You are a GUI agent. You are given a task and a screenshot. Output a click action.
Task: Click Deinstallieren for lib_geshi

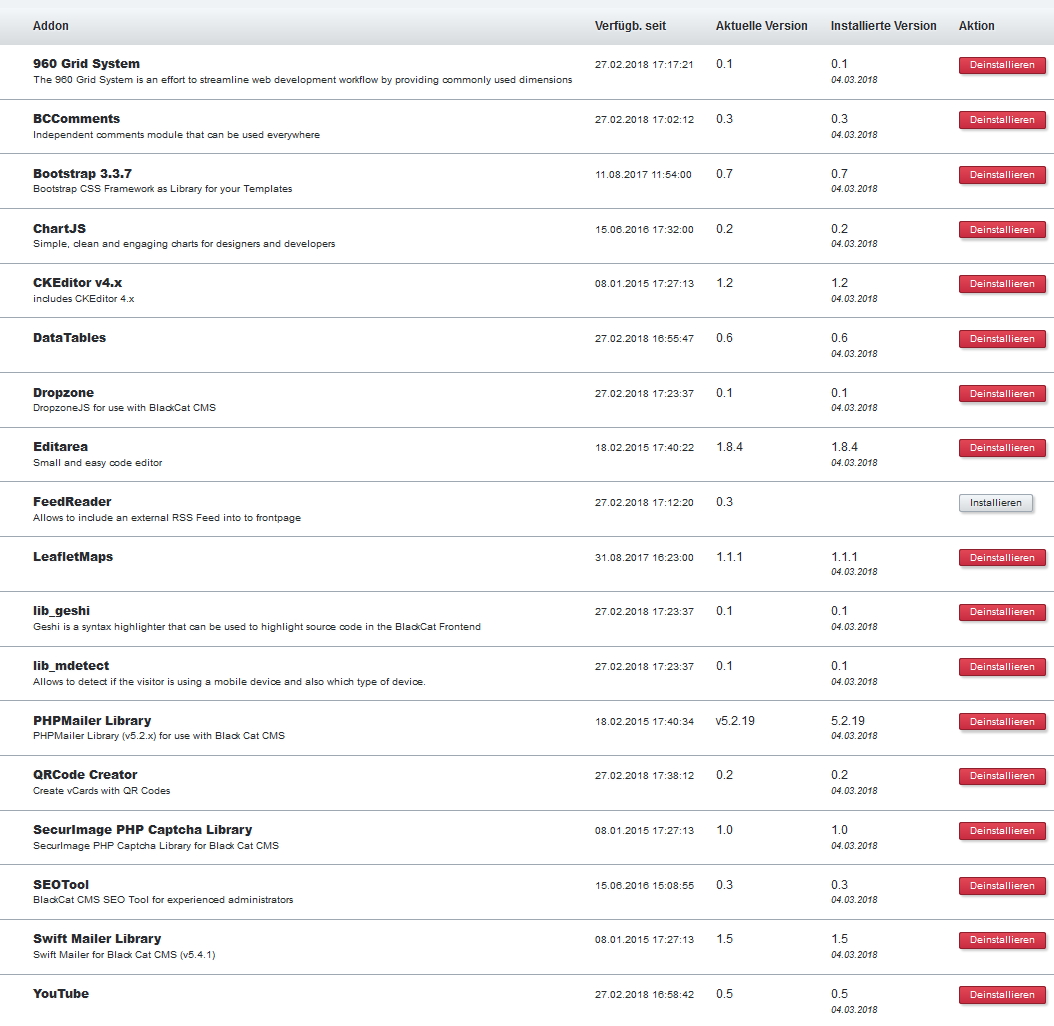pyautogui.click(x=1002, y=612)
